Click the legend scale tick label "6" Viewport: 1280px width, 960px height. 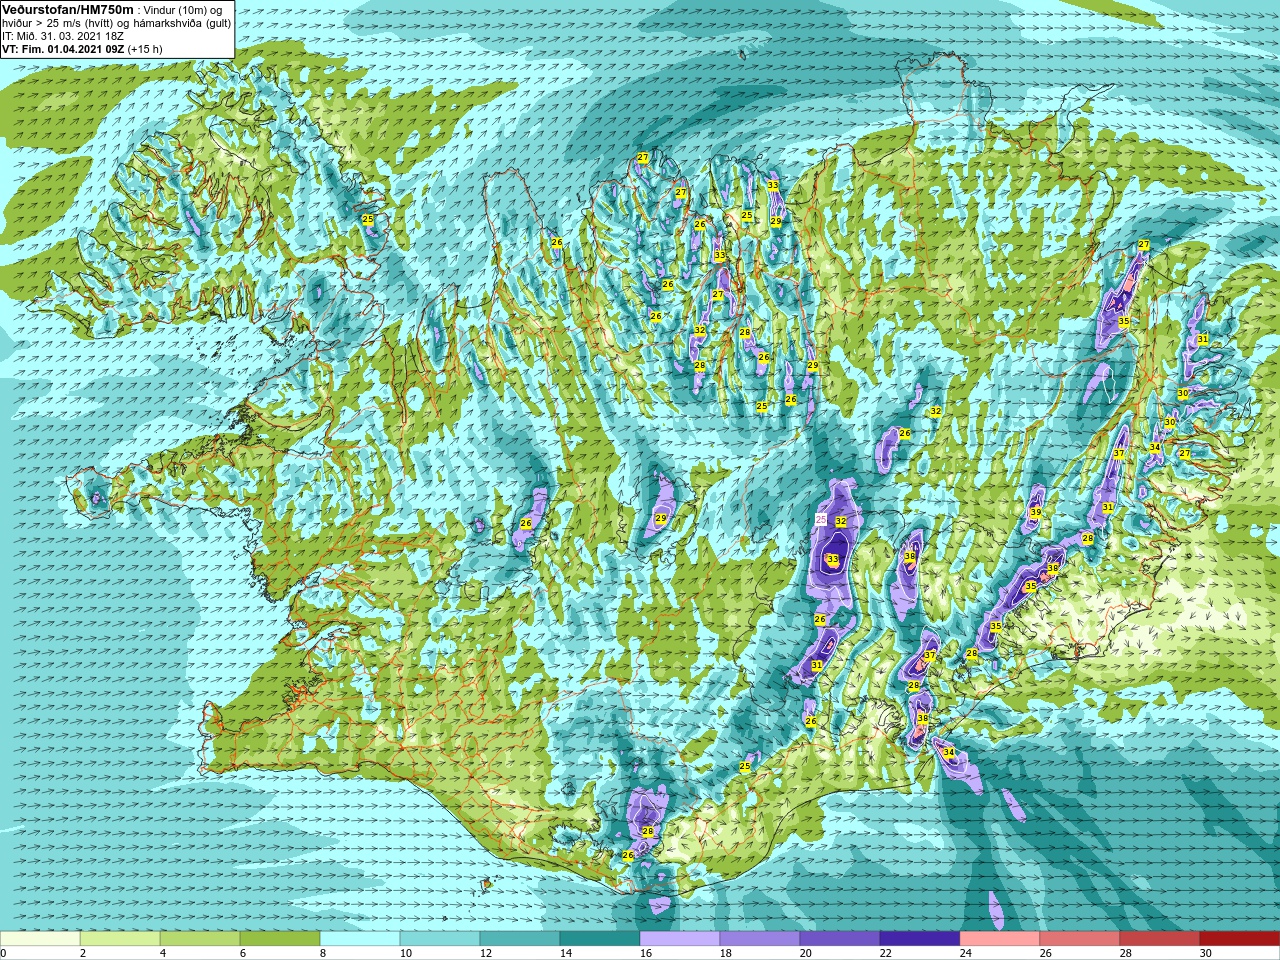243,953
